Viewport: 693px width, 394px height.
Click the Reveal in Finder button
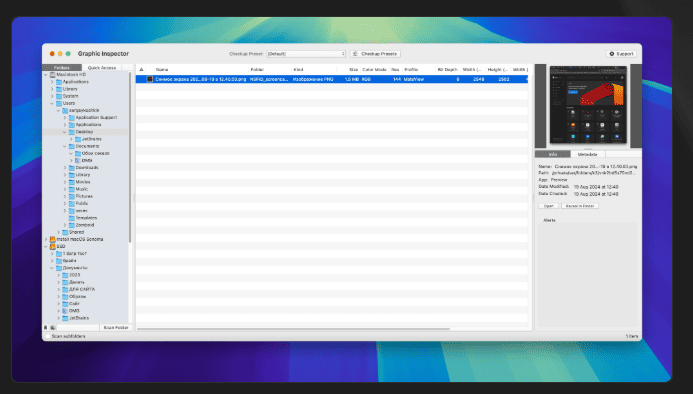[x=580, y=206]
